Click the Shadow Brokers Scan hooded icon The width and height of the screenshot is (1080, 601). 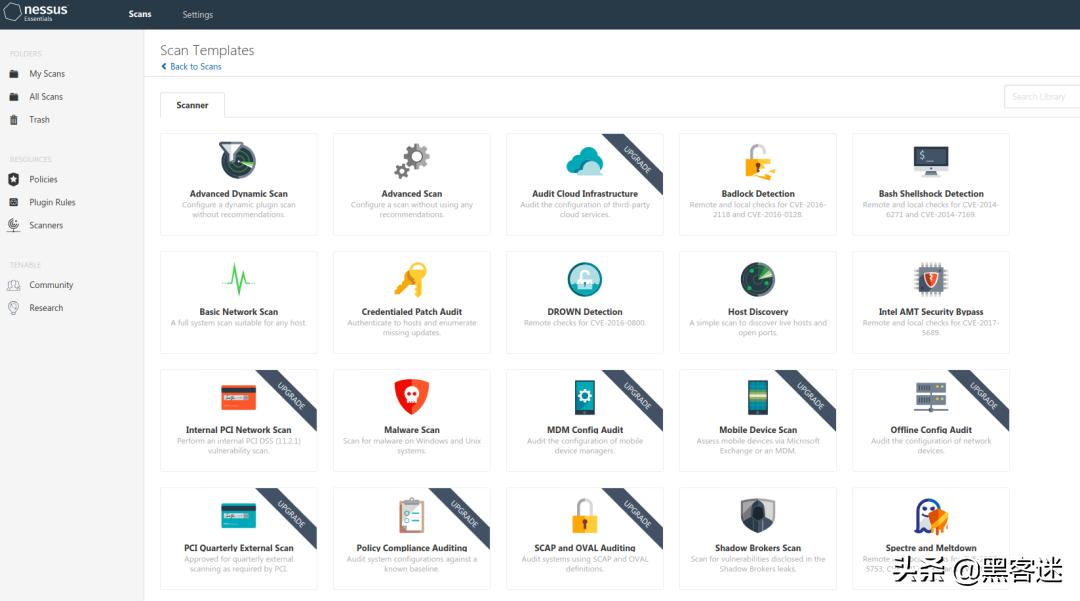tap(758, 516)
